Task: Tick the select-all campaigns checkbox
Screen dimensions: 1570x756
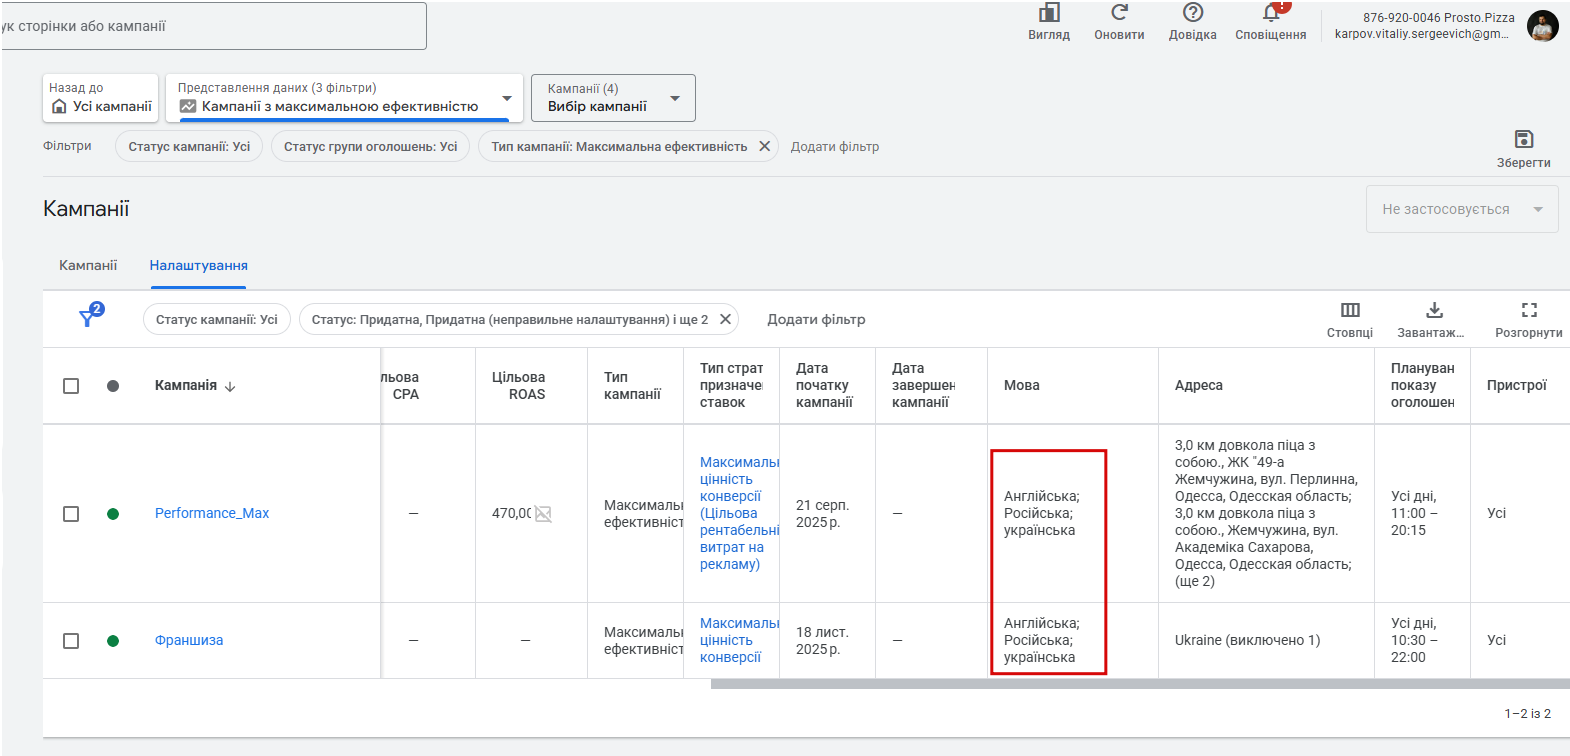Action: [x=71, y=386]
